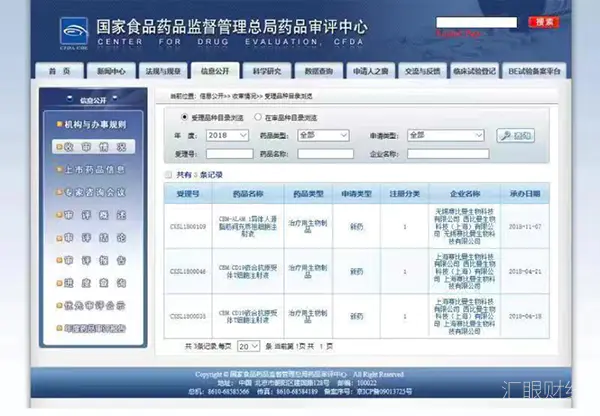Click the 申请类型 column header
600x416 pixels.
pos(356,194)
